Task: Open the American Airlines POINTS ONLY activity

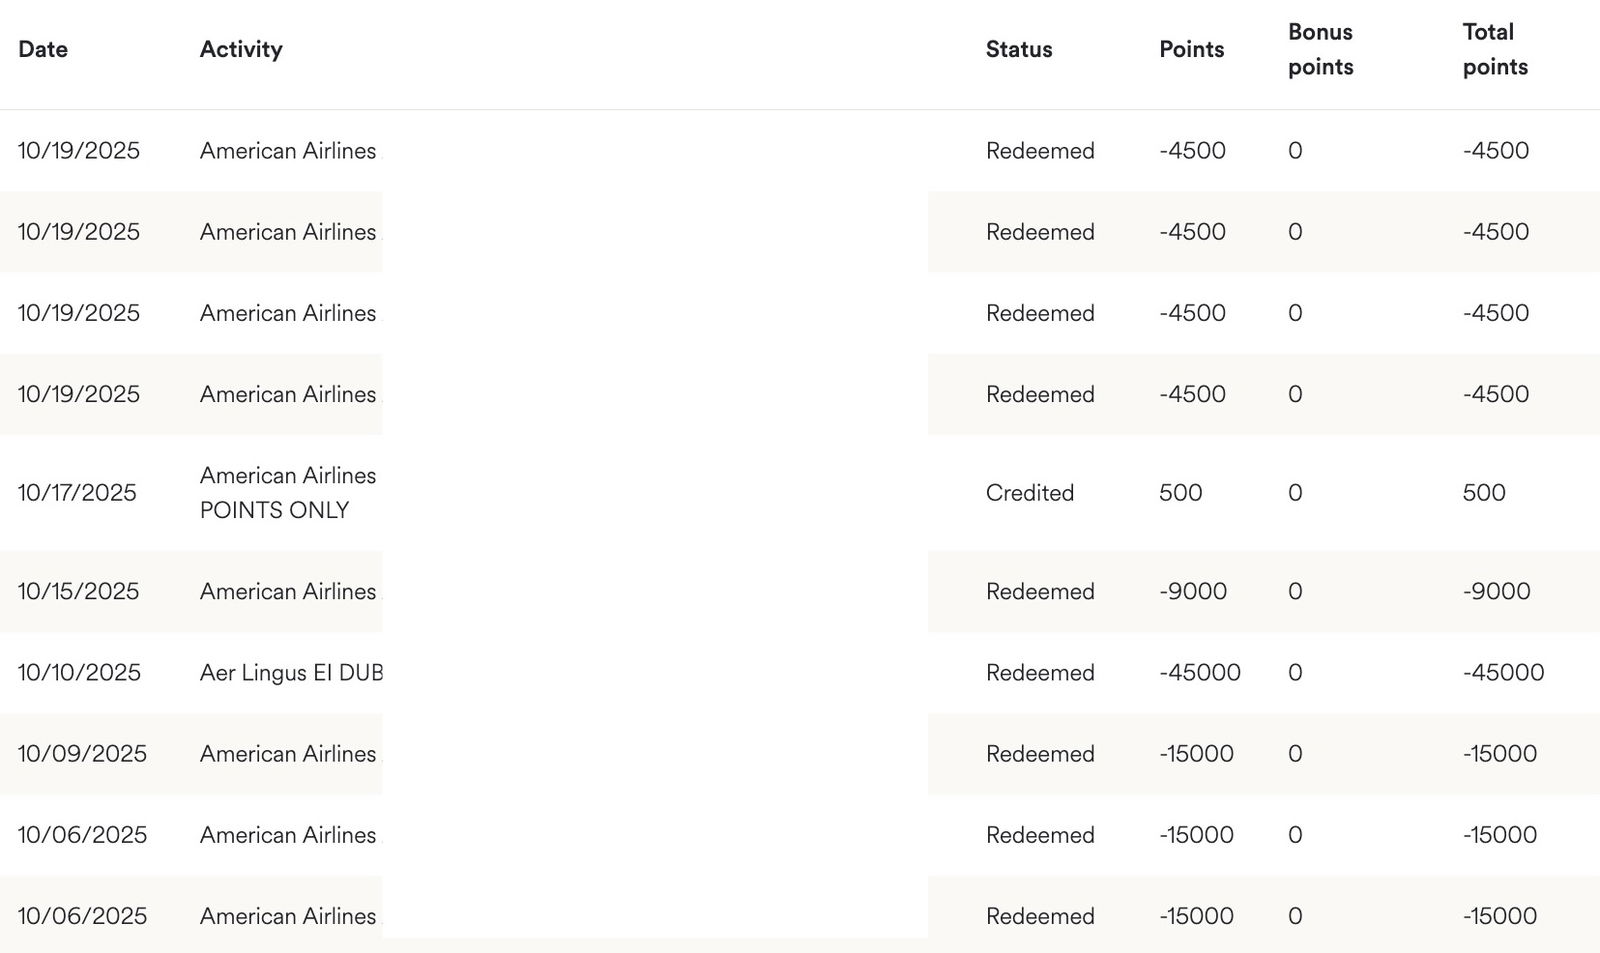Action: [x=288, y=493]
